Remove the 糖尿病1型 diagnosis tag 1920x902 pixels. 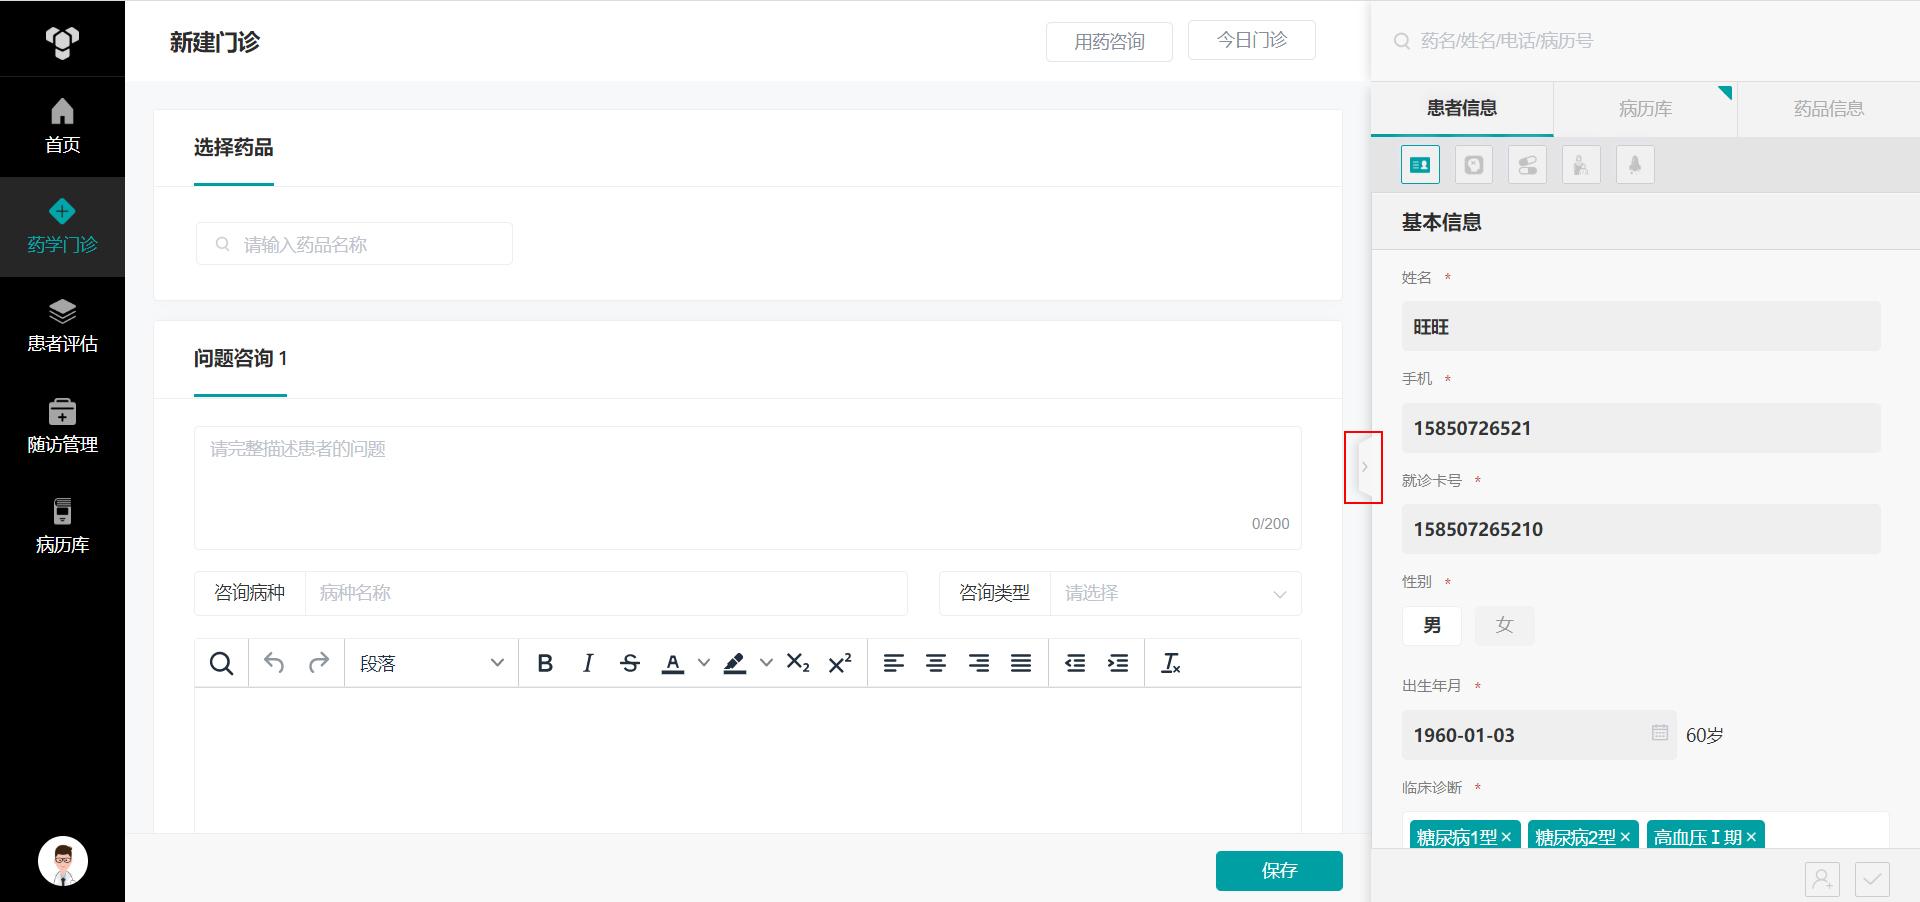coord(1507,837)
